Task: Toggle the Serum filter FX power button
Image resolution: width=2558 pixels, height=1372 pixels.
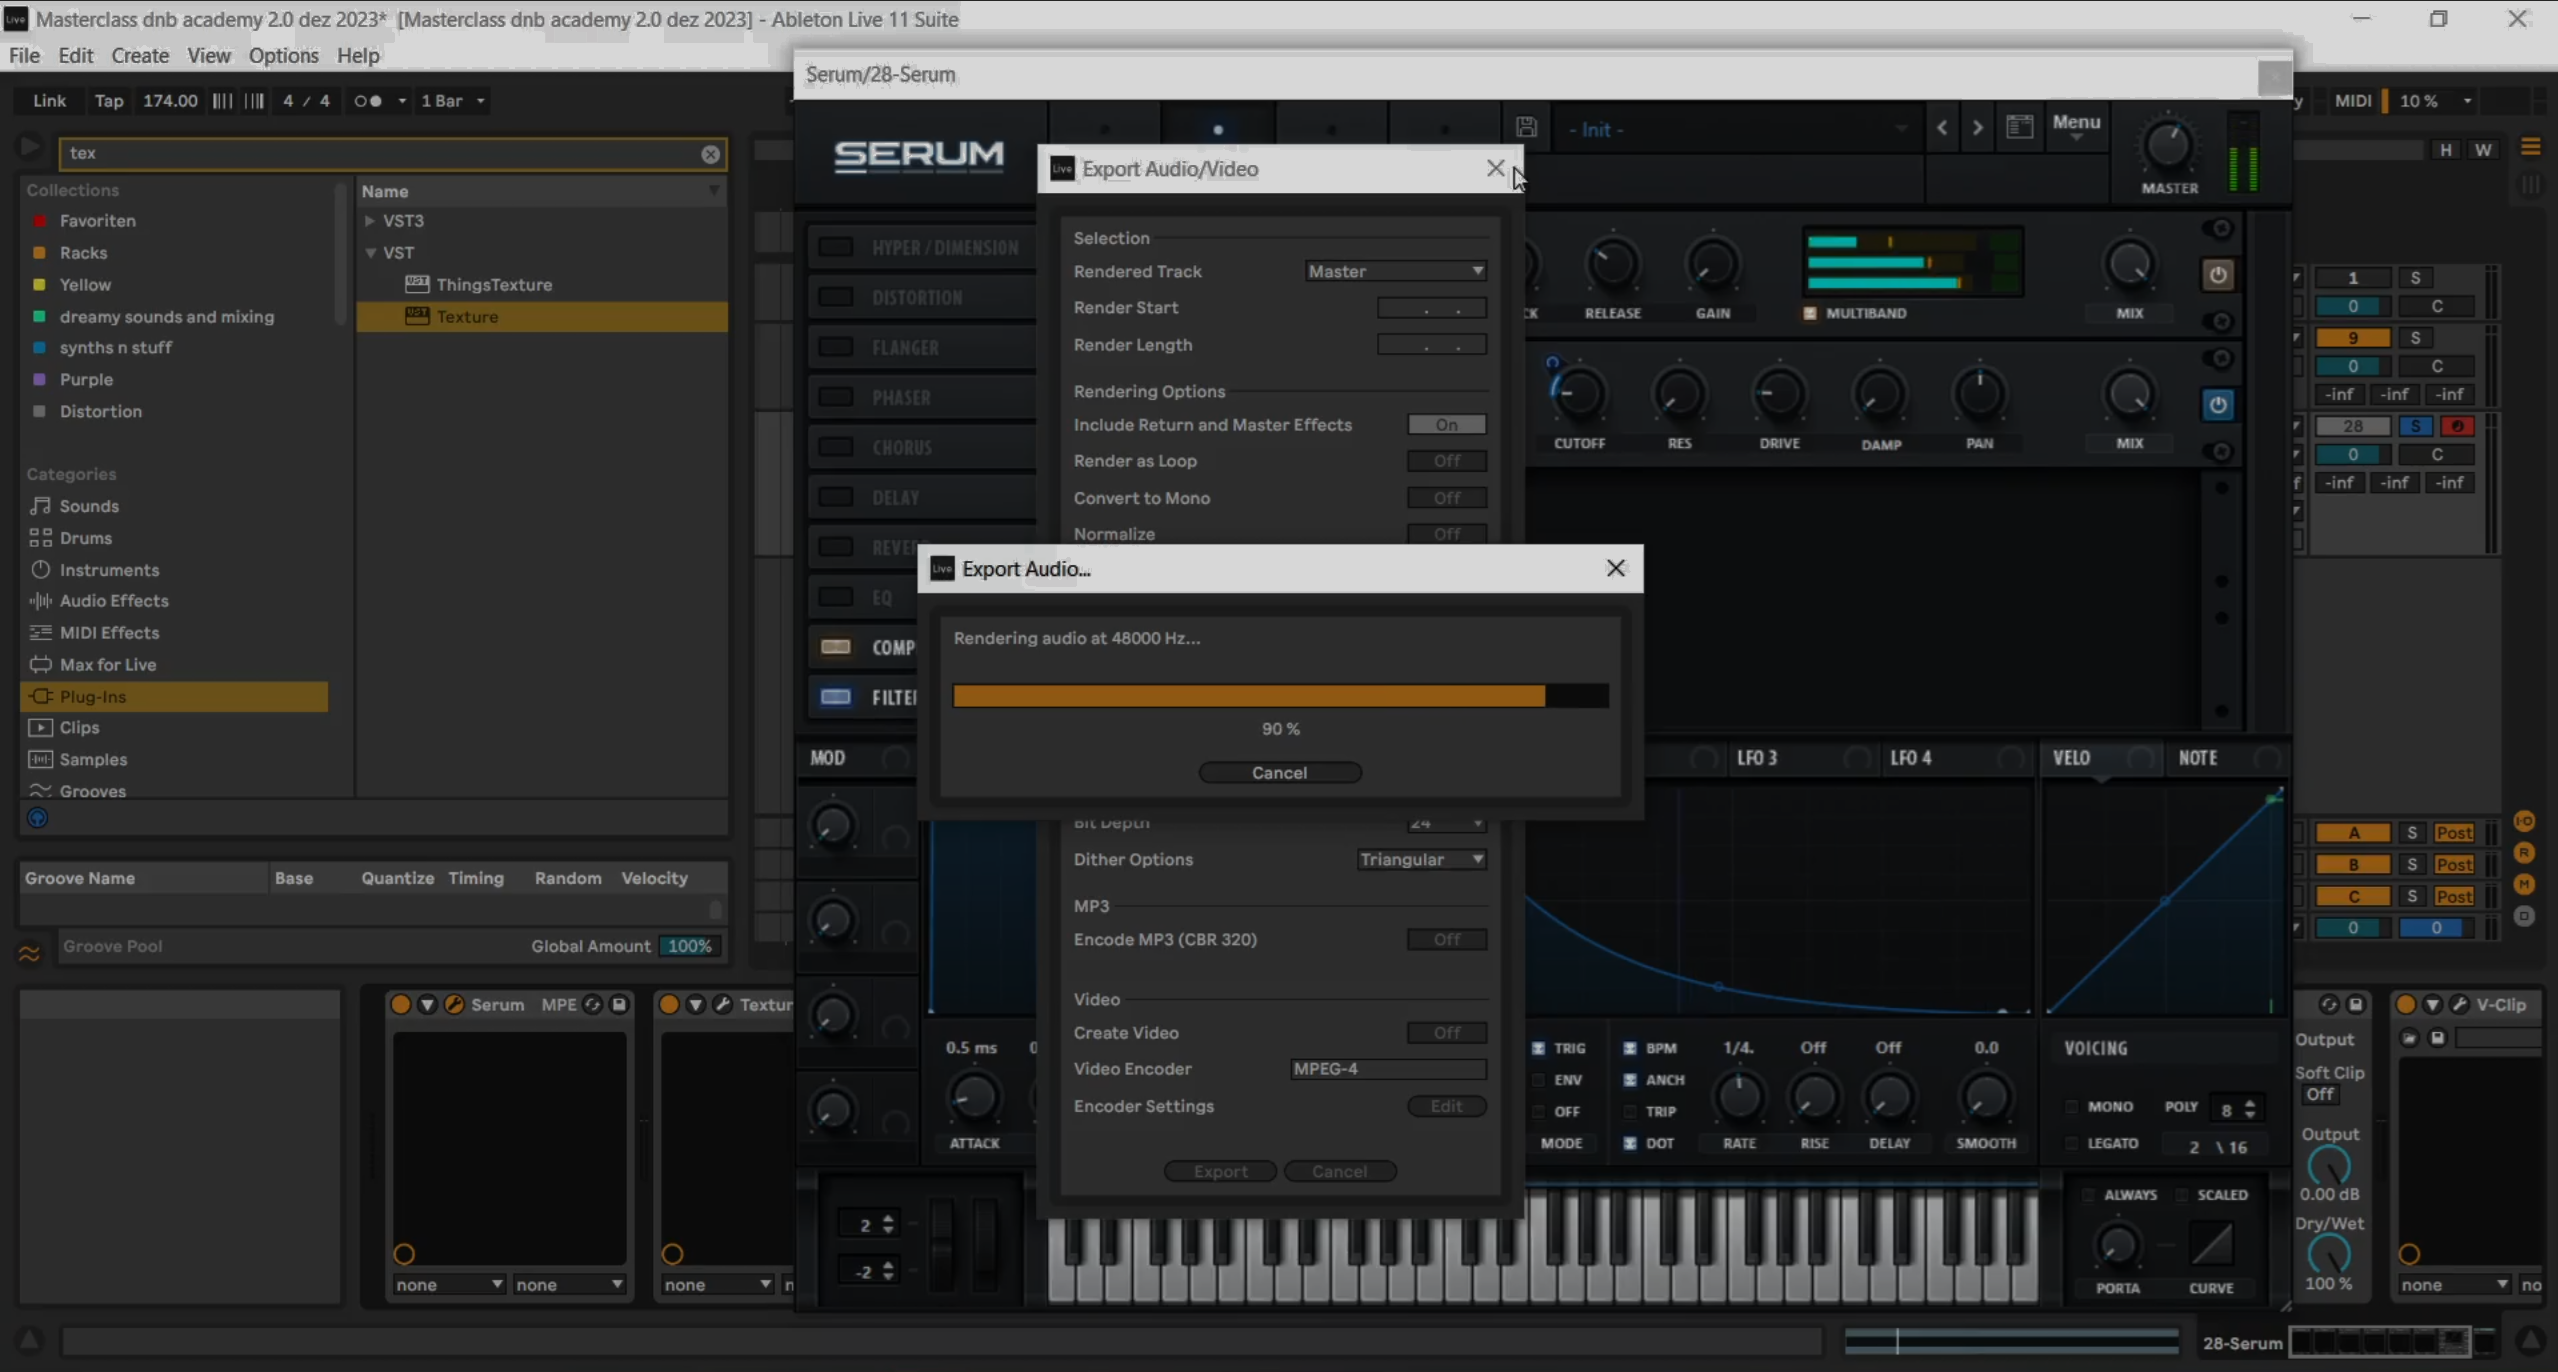Action: coord(2217,405)
